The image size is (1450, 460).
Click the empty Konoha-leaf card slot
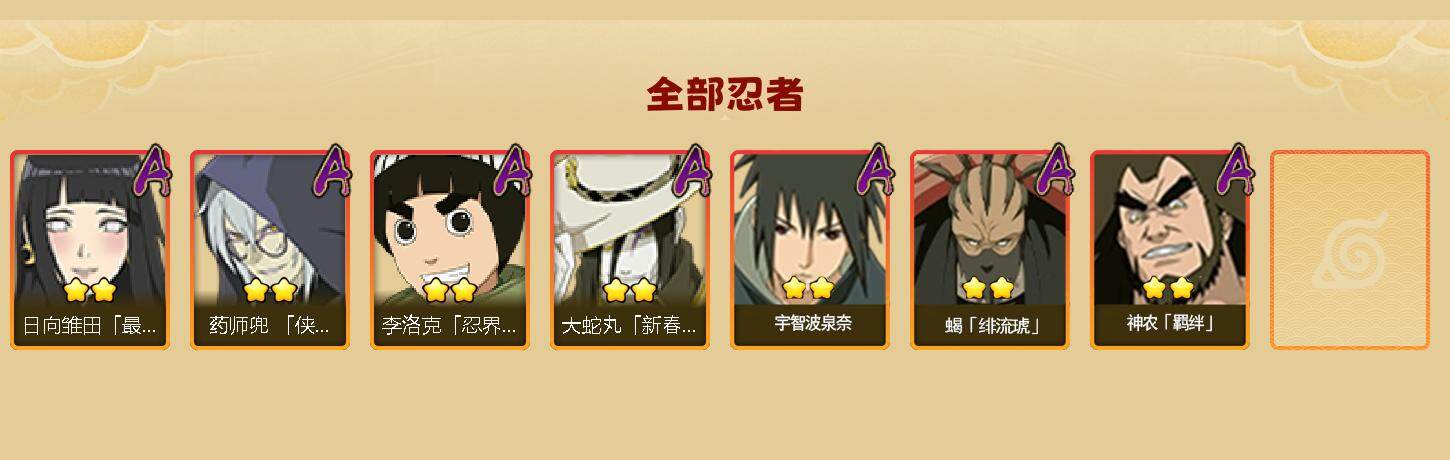(1350, 250)
